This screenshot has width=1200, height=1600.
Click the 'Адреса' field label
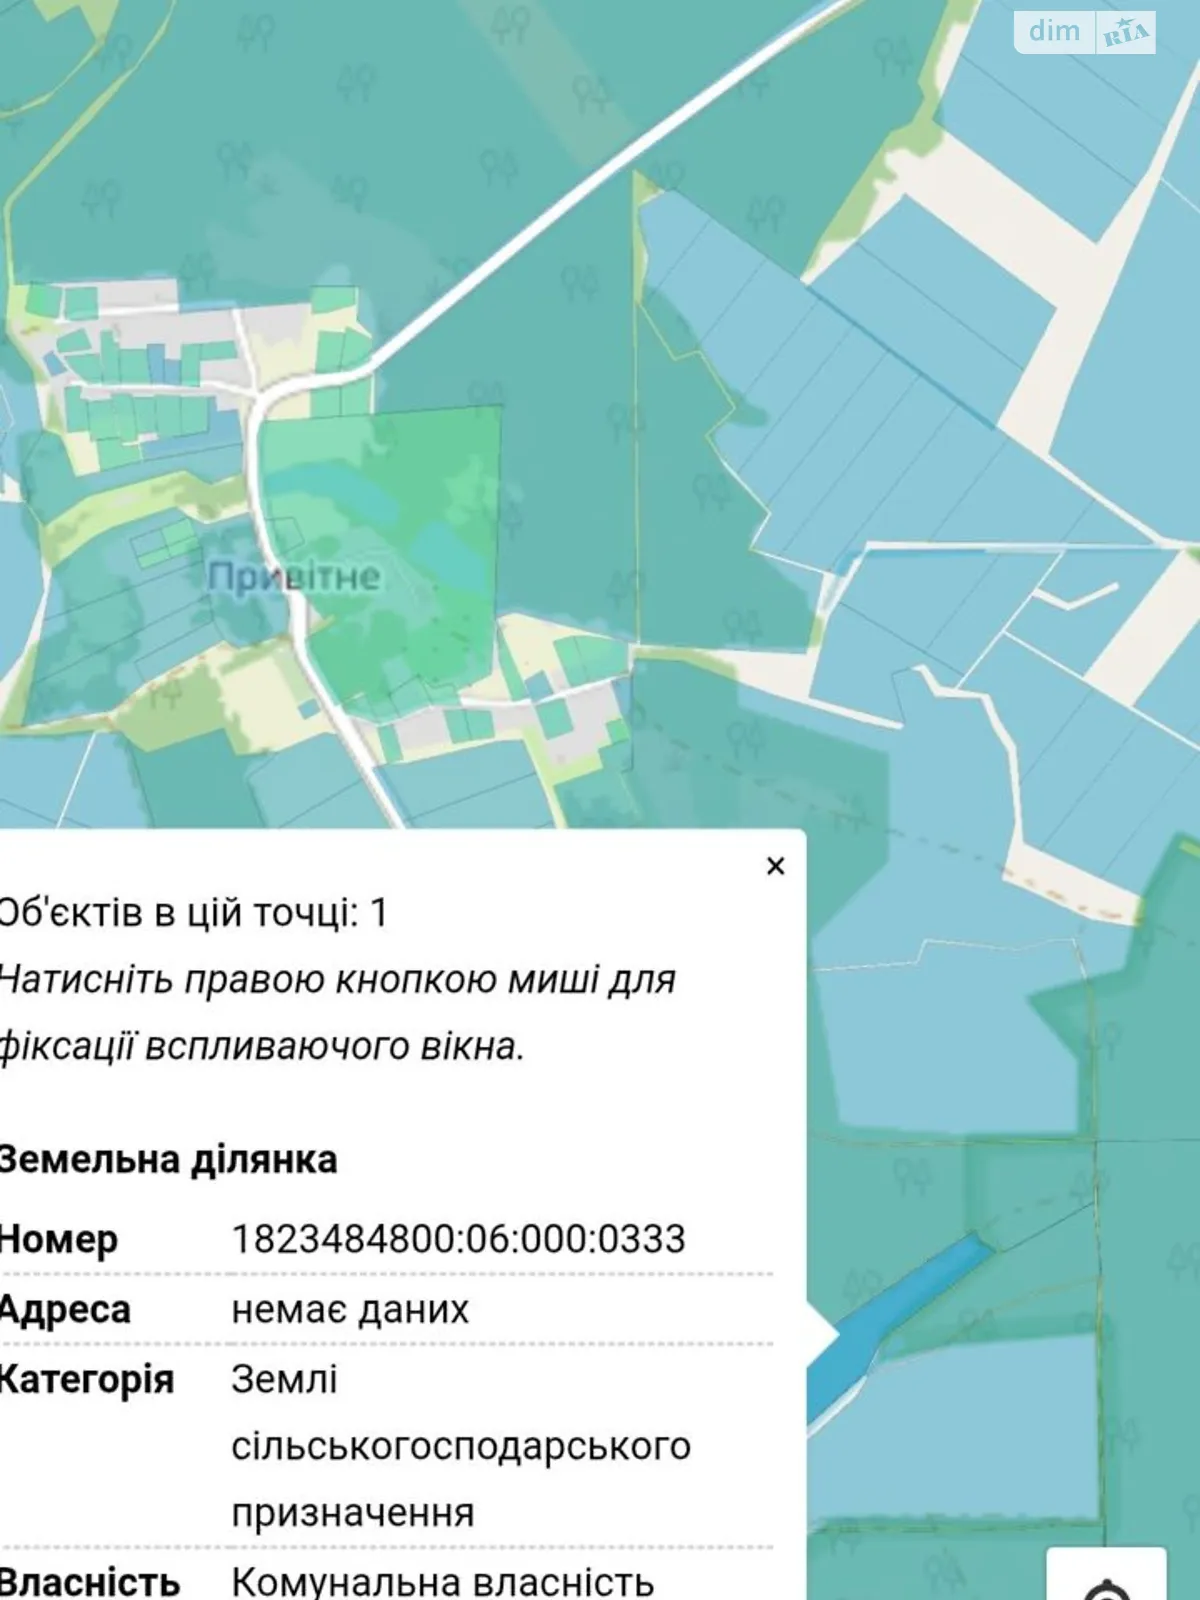tap(66, 1309)
